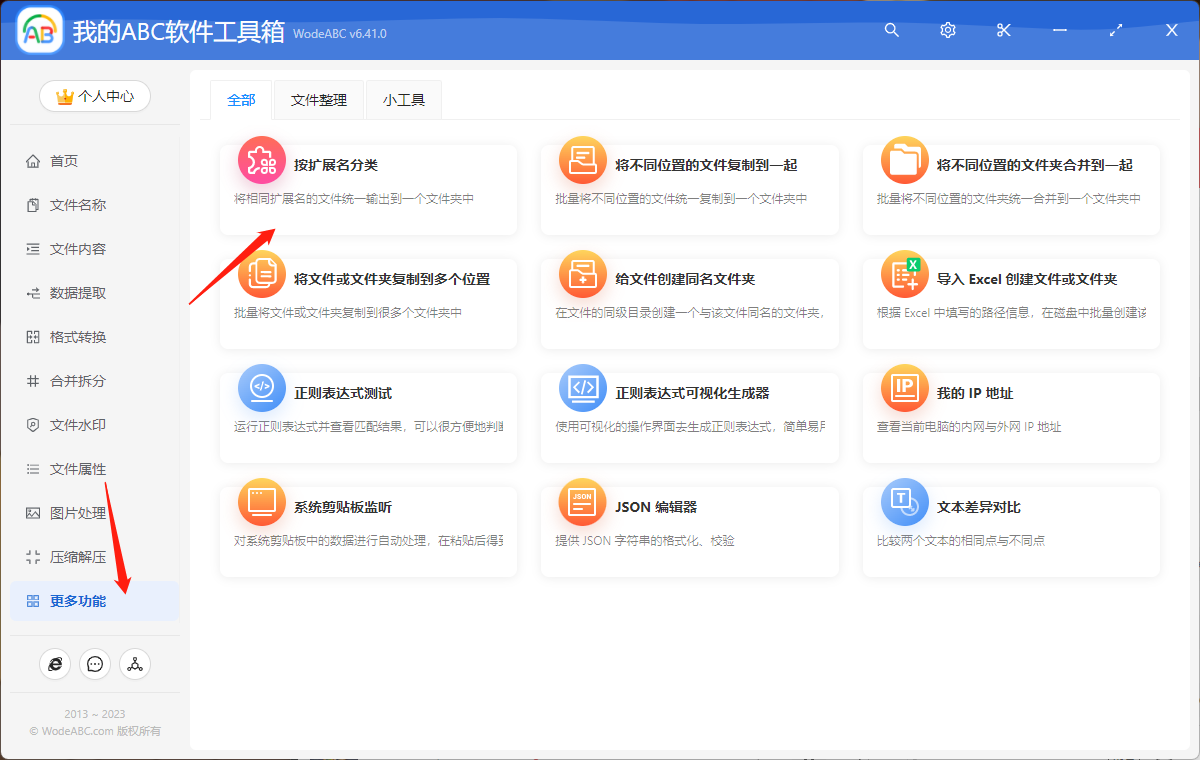Switch to the 小工具 tab
The image size is (1200, 760).
(403, 100)
